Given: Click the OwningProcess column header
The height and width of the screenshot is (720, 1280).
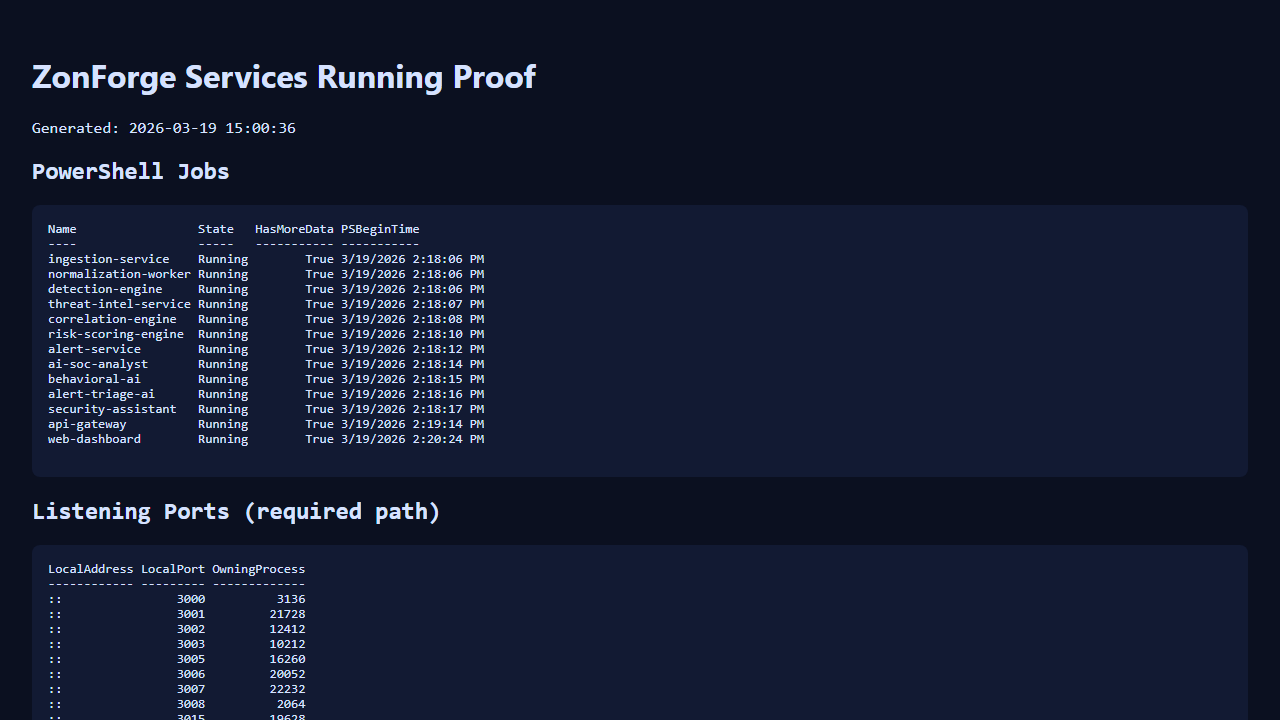Looking at the screenshot, I should coord(259,569).
